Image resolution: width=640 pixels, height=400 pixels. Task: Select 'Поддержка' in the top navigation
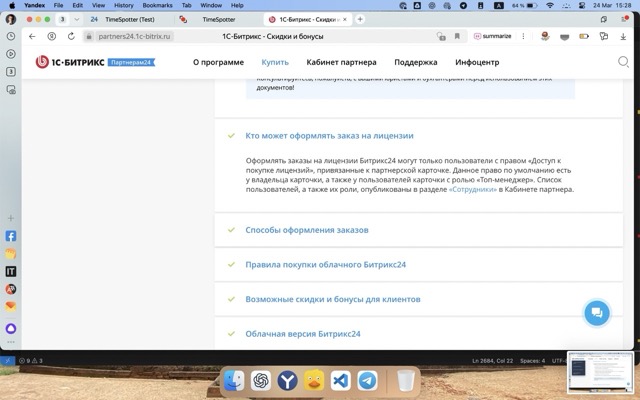pos(415,62)
